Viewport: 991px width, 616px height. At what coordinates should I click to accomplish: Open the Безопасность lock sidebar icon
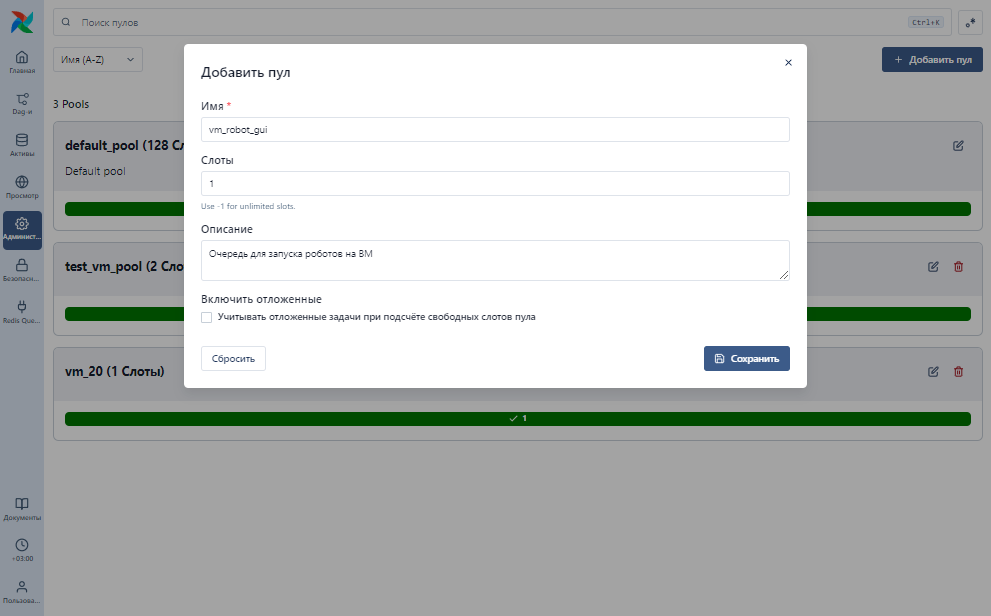pyautogui.click(x=22, y=270)
